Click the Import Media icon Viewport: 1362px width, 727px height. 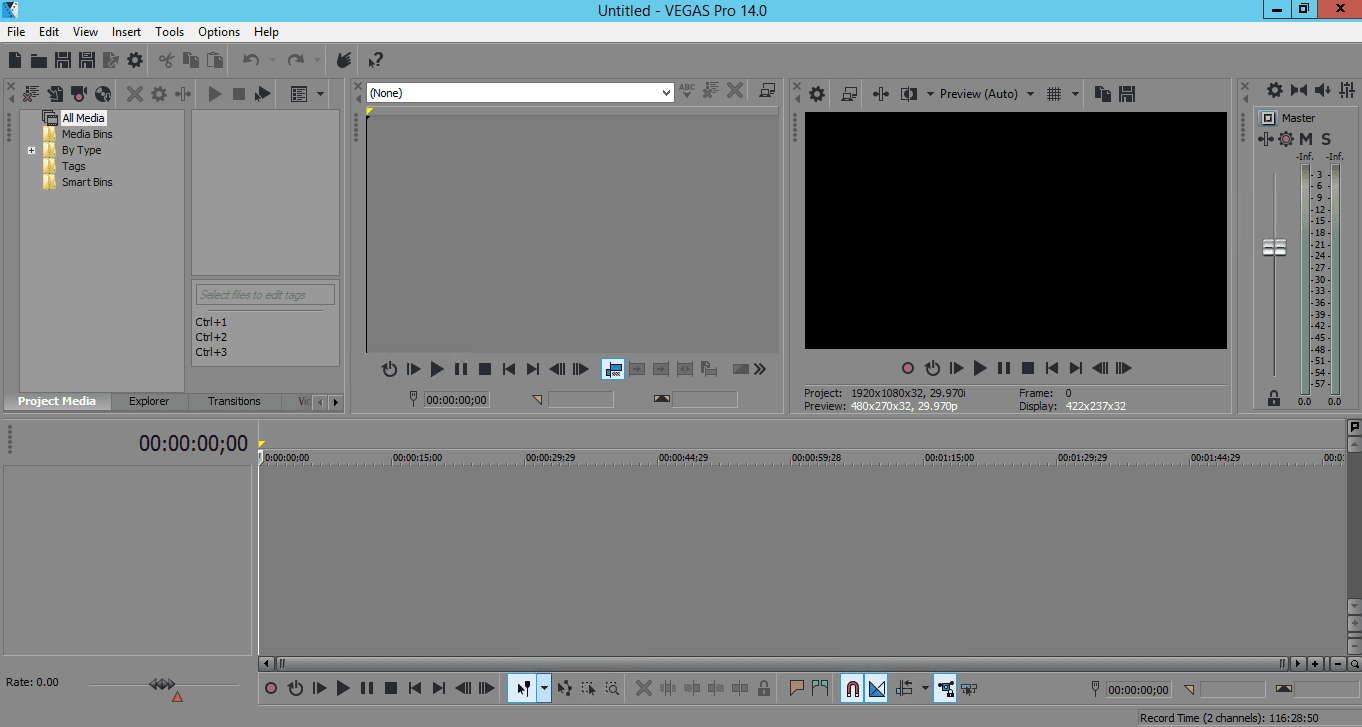[x=56, y=94]
